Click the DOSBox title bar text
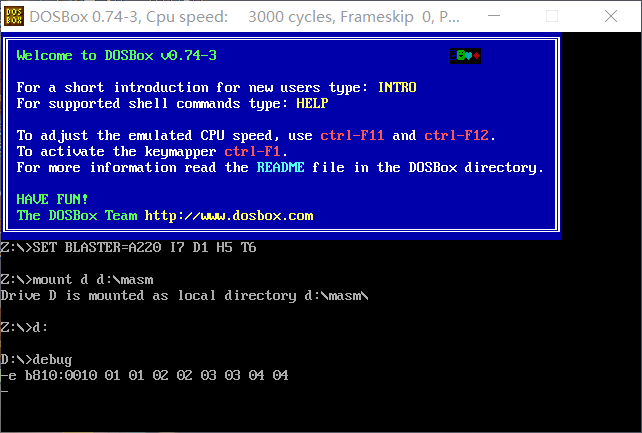The height and width of the screenshot is (433, 642). point(244,17)
